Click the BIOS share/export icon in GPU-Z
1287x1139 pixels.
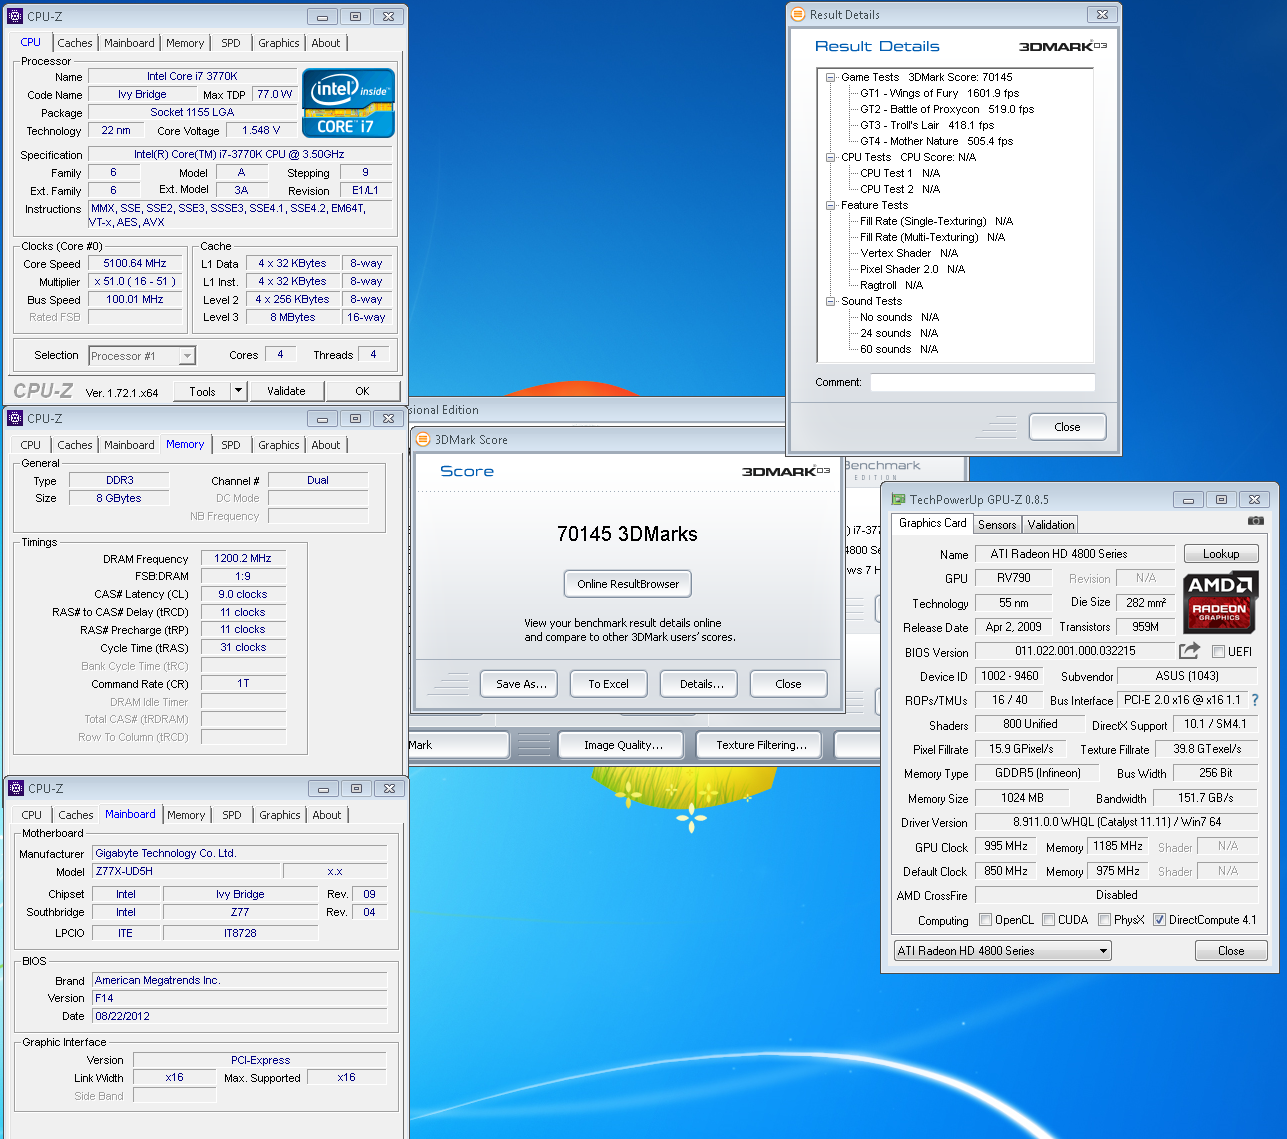click(1189, 651)
